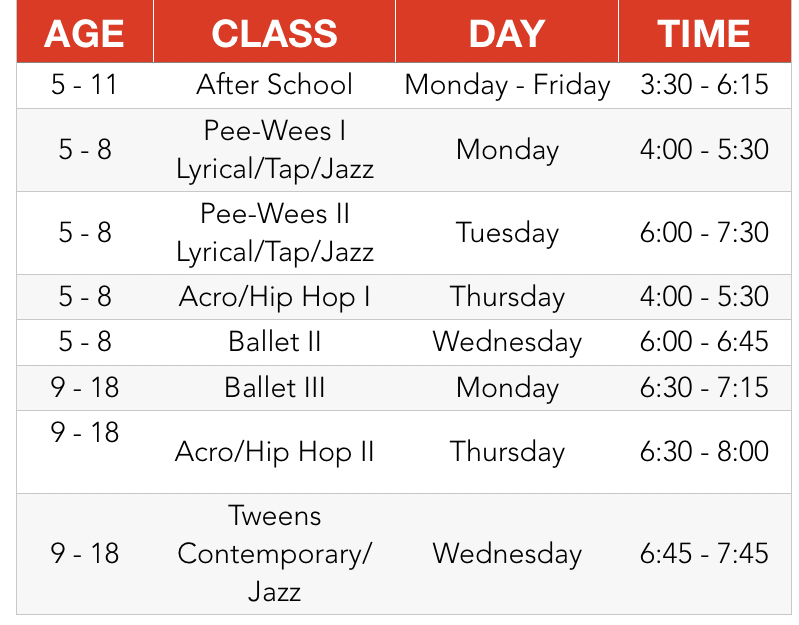
Task: Click the 3:30 - 6:15 time cell
Action: pyautogui.click(x=705, y=85)
